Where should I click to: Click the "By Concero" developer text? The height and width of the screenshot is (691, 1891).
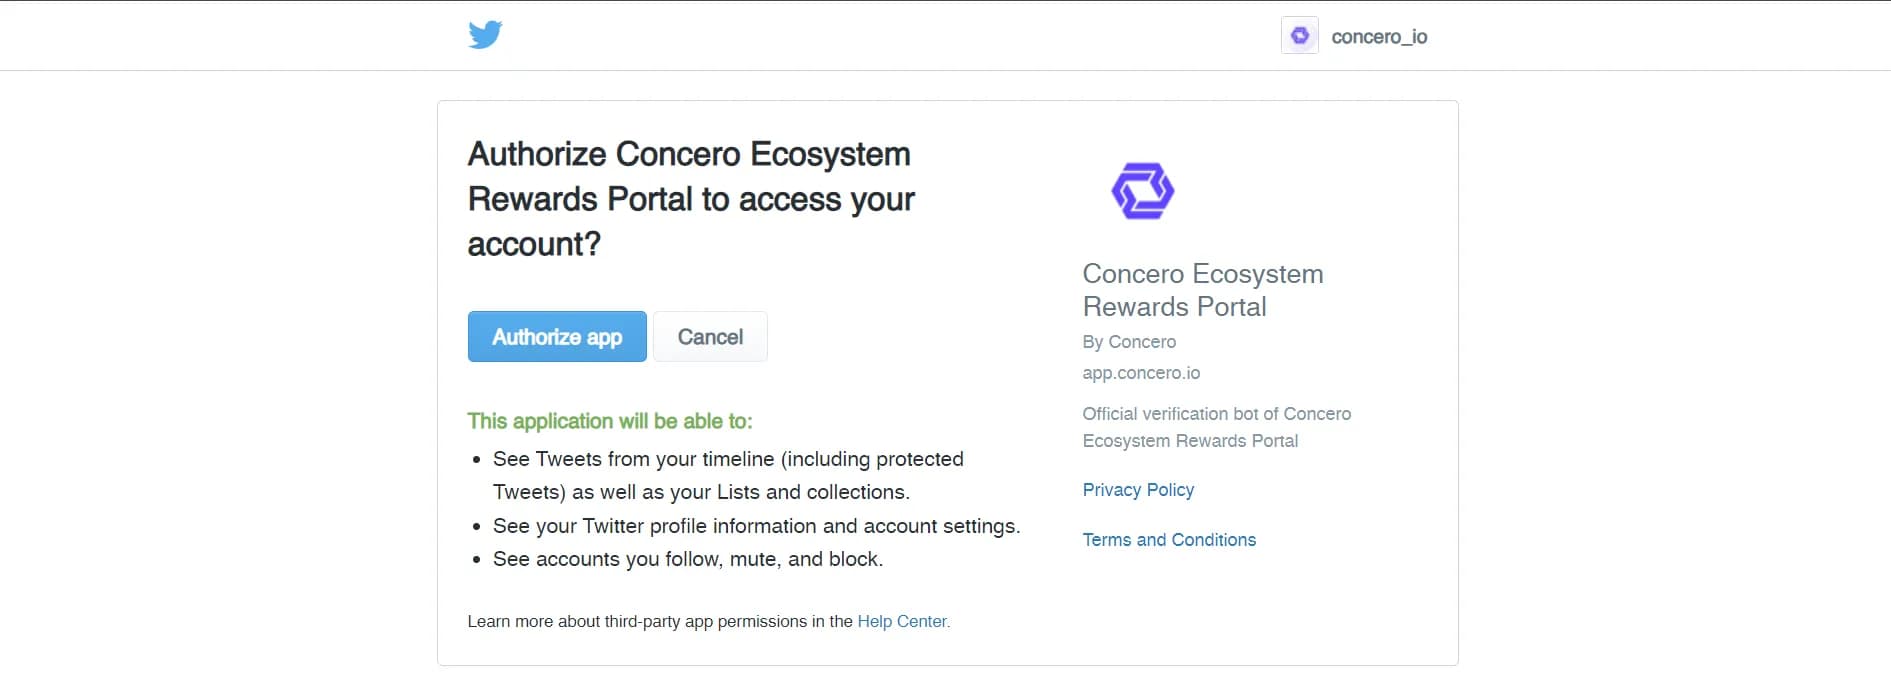point(1129,342)
